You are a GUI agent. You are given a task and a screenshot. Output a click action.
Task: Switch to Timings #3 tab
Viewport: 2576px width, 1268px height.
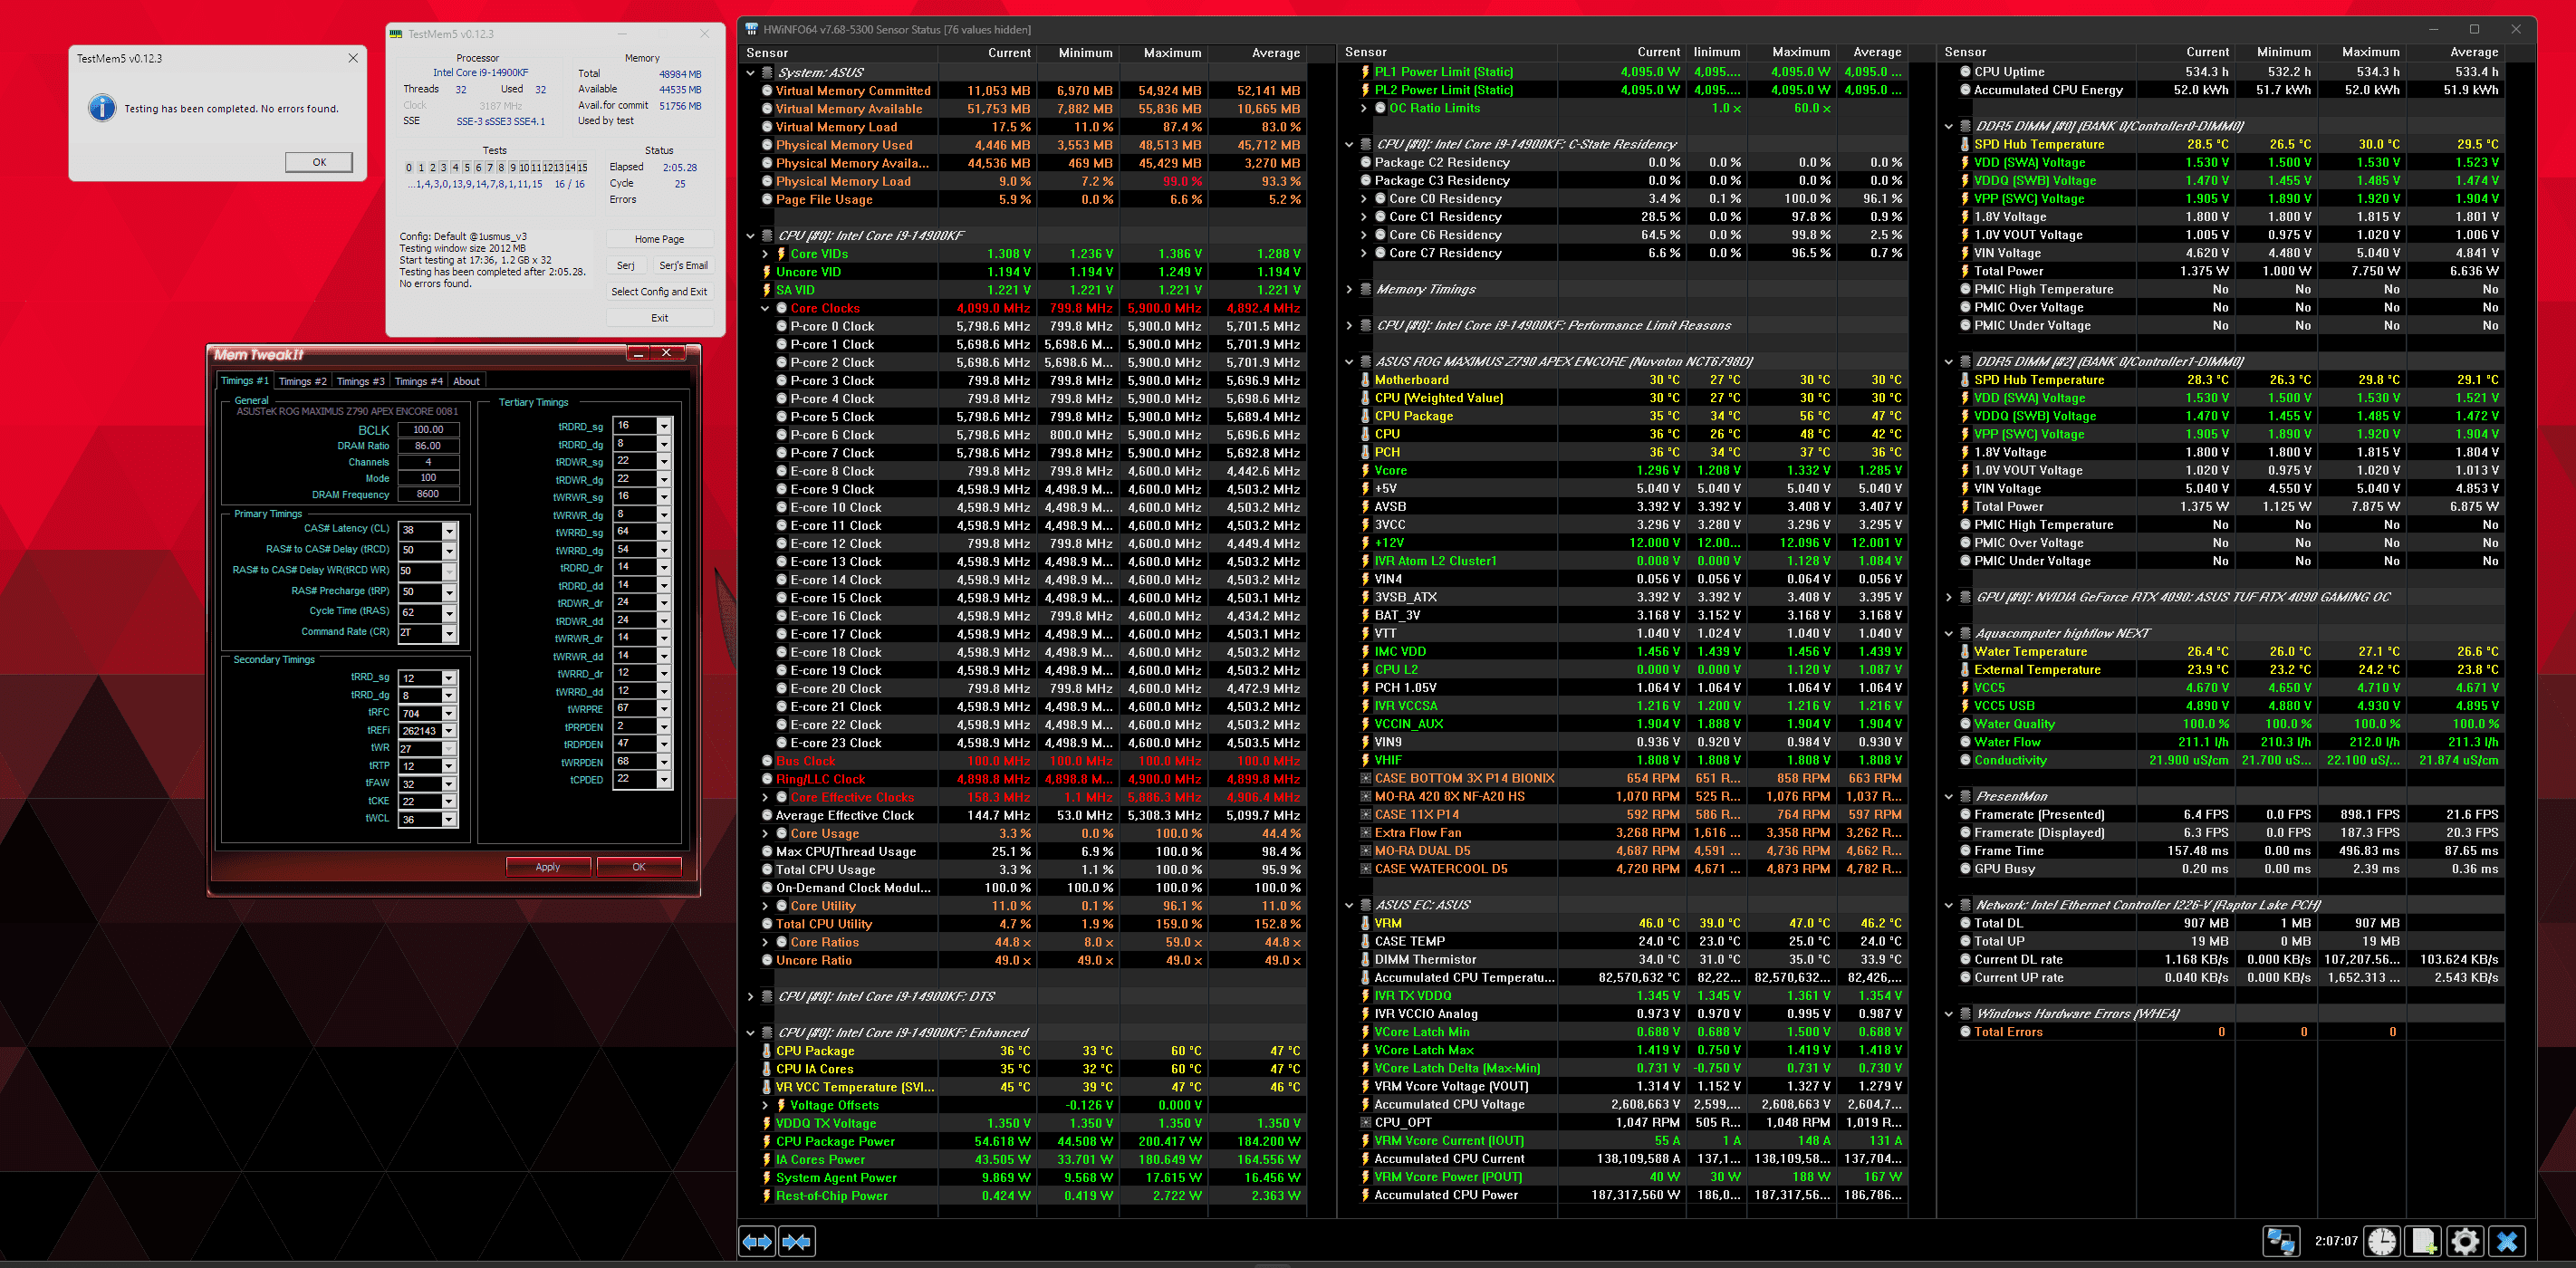360,381
